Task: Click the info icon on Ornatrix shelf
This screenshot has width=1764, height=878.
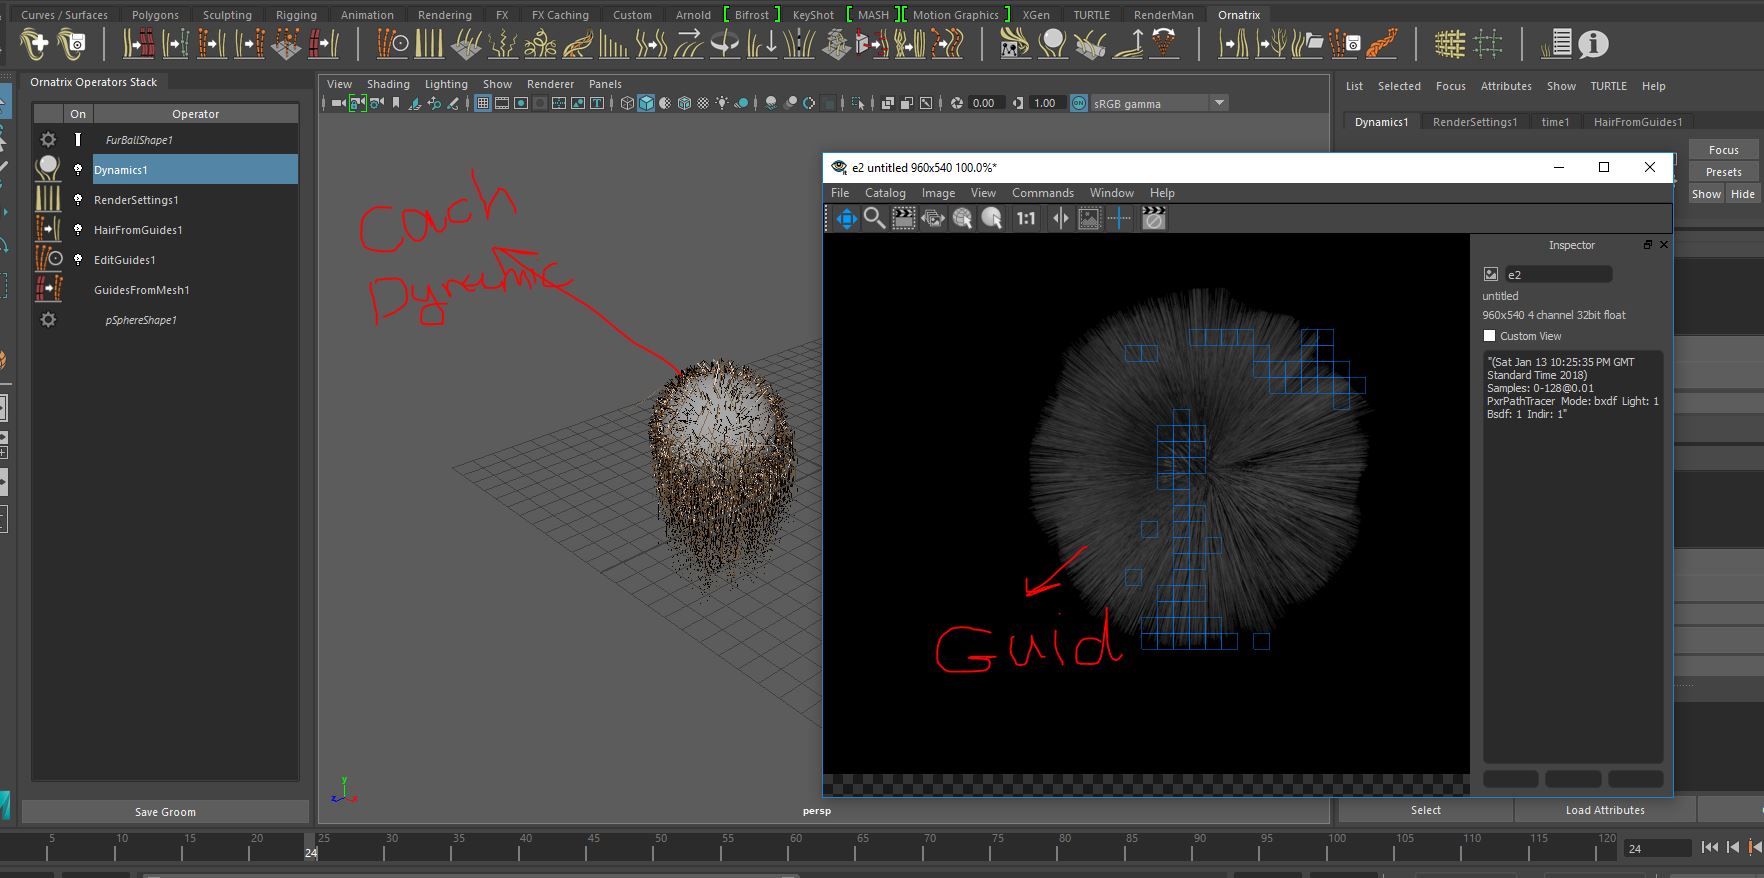Action: (1593, 44)
